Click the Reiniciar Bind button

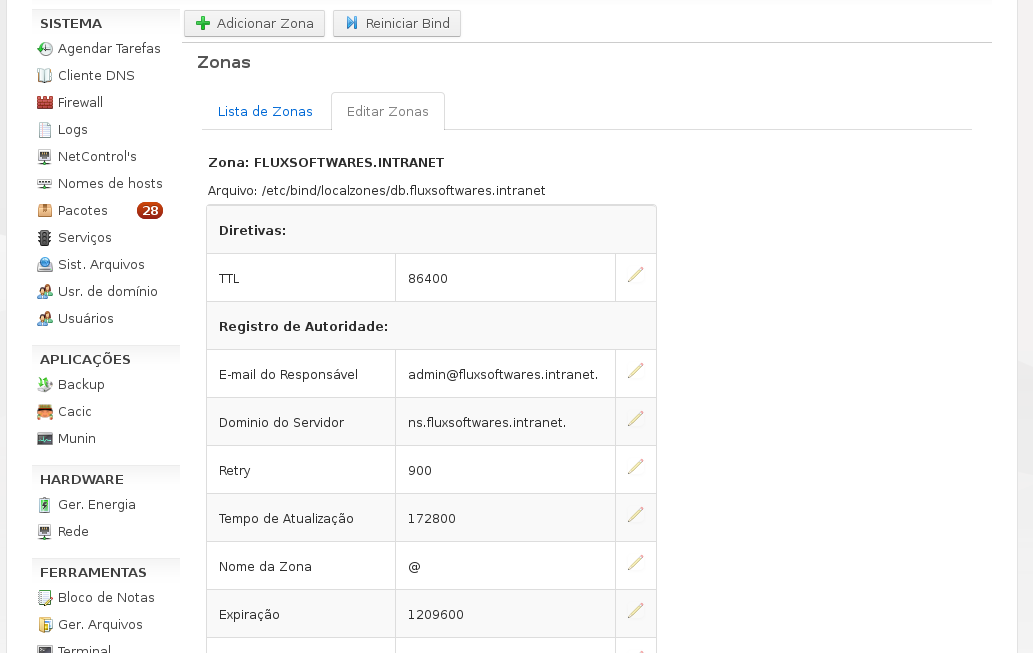[397, 24]
